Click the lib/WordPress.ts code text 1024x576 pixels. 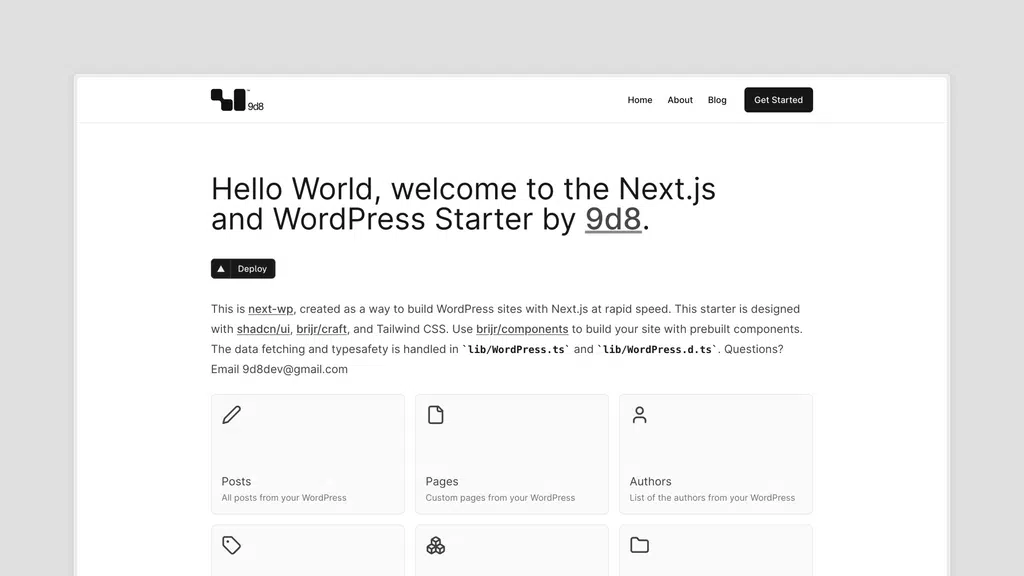[516, 349]
